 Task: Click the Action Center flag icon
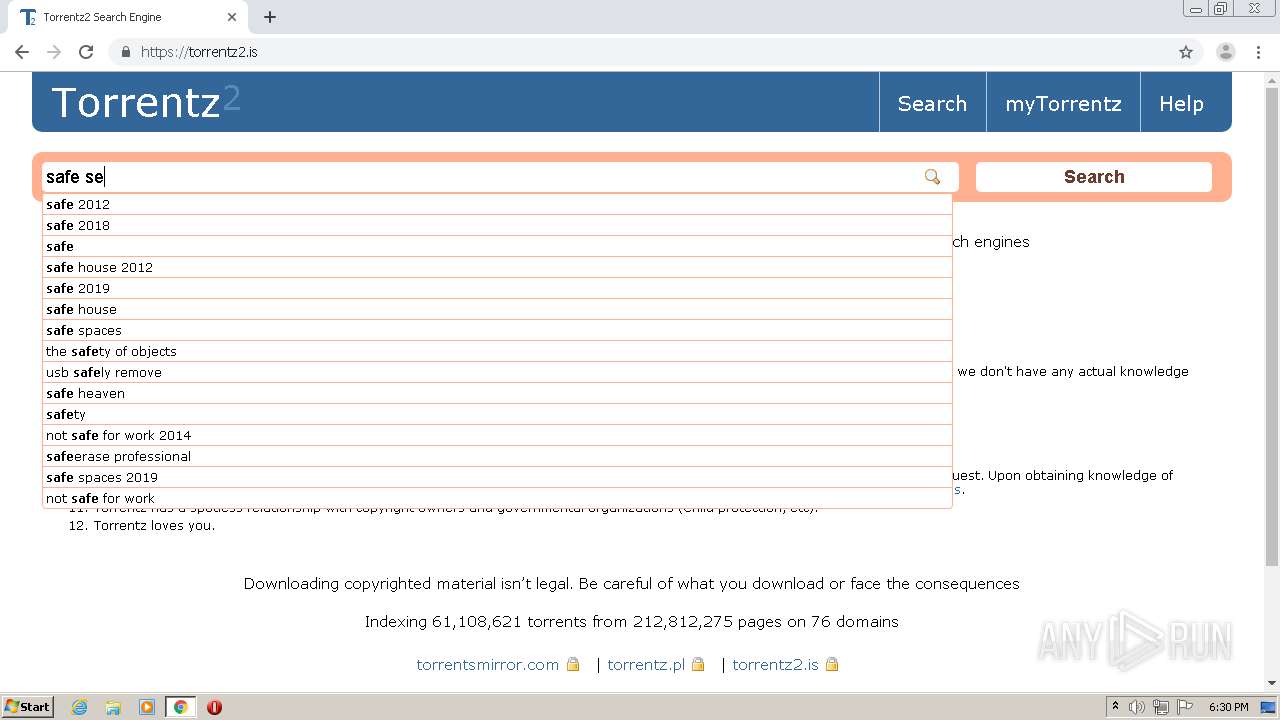tap(1184, 707)
